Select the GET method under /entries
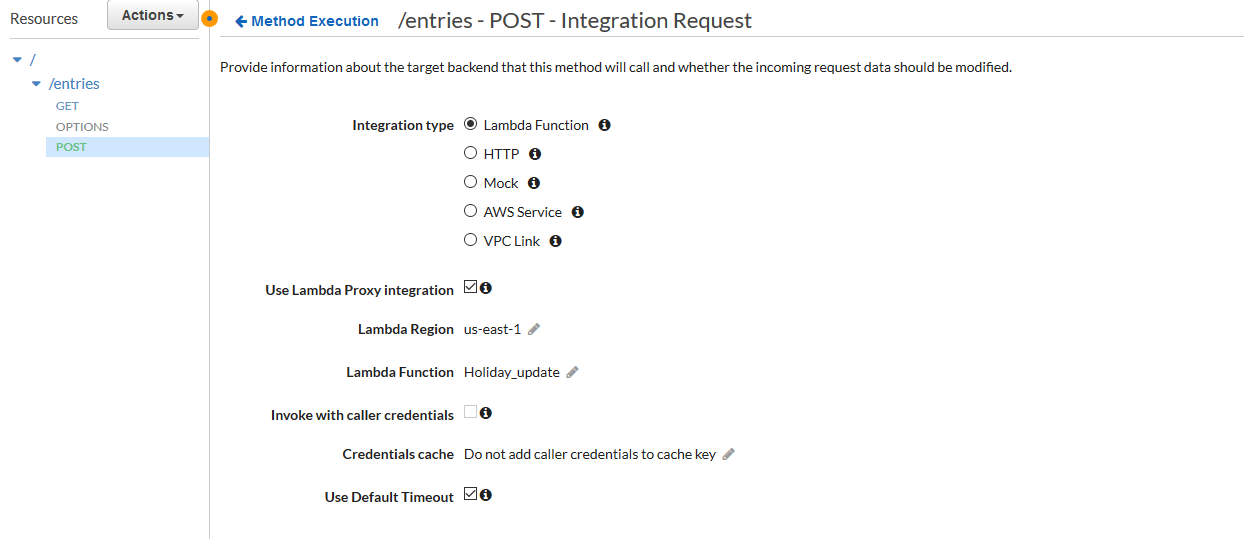Screen dimensions: 1244x539 pyautogui.click(x=67, y=106)
